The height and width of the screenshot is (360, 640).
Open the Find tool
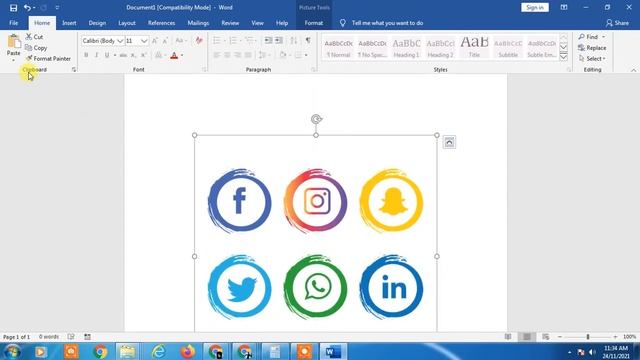tap(589, 37)
